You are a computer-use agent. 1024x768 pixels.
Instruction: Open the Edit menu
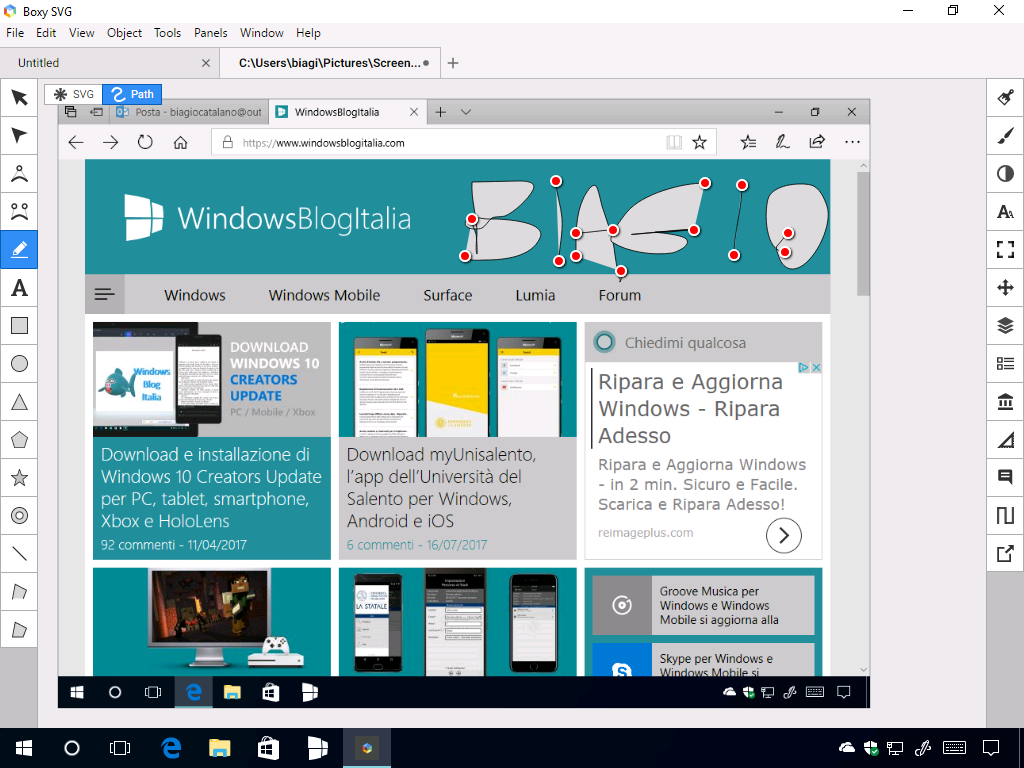(46, 33)
